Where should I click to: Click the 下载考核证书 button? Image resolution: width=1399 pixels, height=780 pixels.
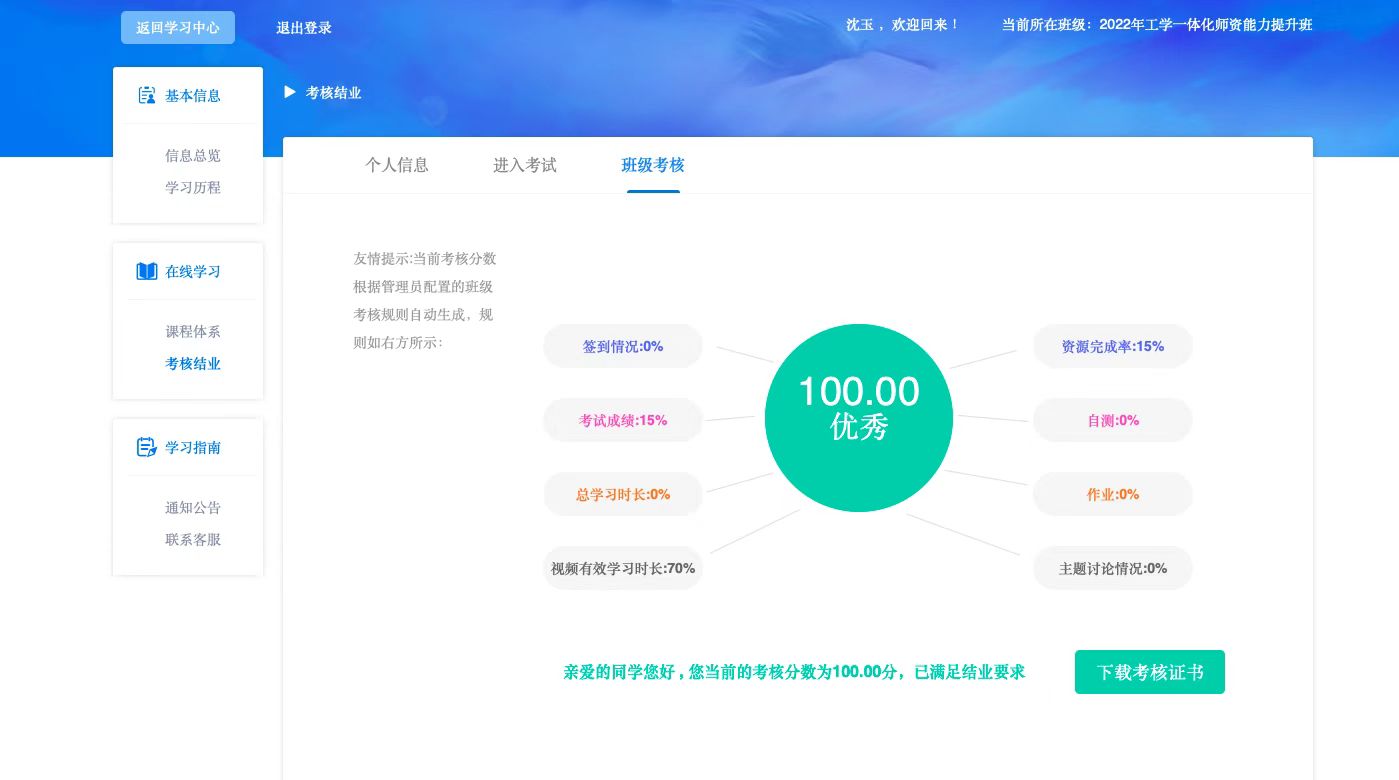[x=1149, y=672]
